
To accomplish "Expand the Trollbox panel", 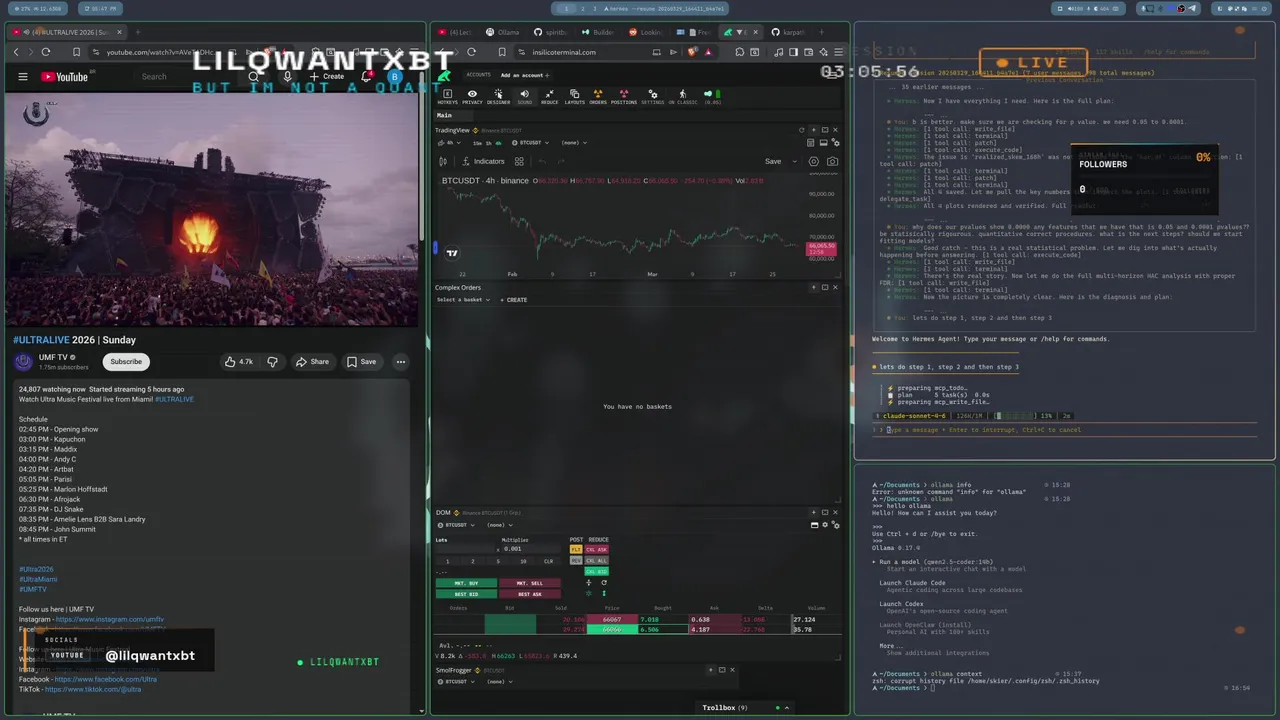I will point(786,708).
